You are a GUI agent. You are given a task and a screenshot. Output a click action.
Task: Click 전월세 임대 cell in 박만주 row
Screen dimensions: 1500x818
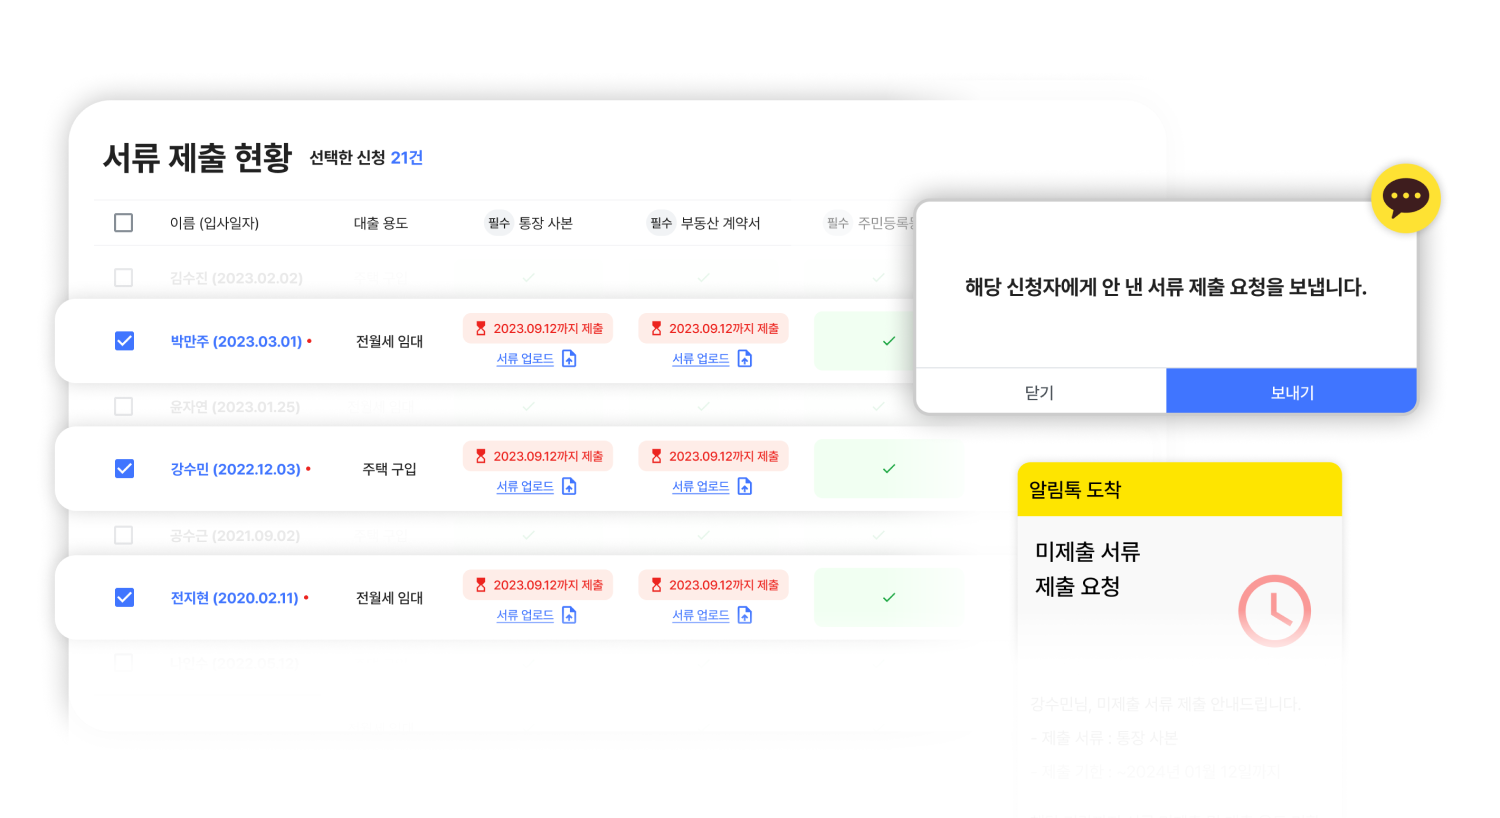point(390,341)
